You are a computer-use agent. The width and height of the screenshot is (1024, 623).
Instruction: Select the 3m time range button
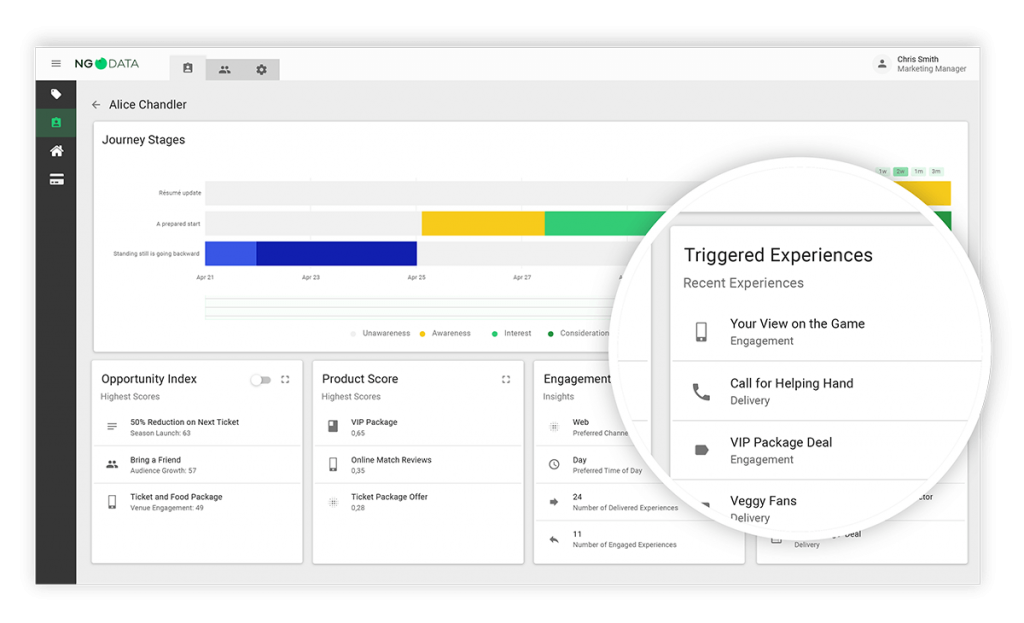click(936, 172)
